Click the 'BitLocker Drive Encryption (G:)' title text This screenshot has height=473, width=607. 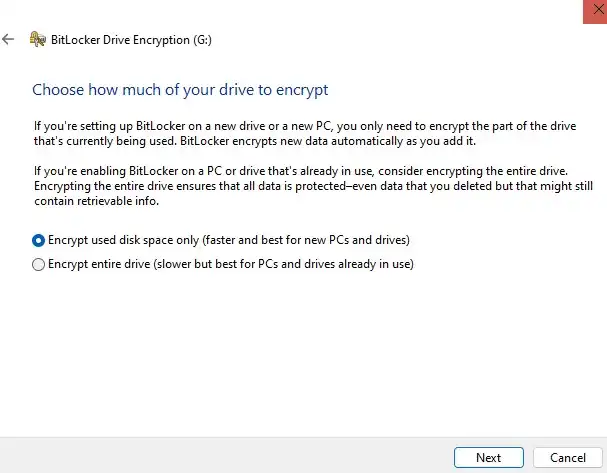[131, 40]
